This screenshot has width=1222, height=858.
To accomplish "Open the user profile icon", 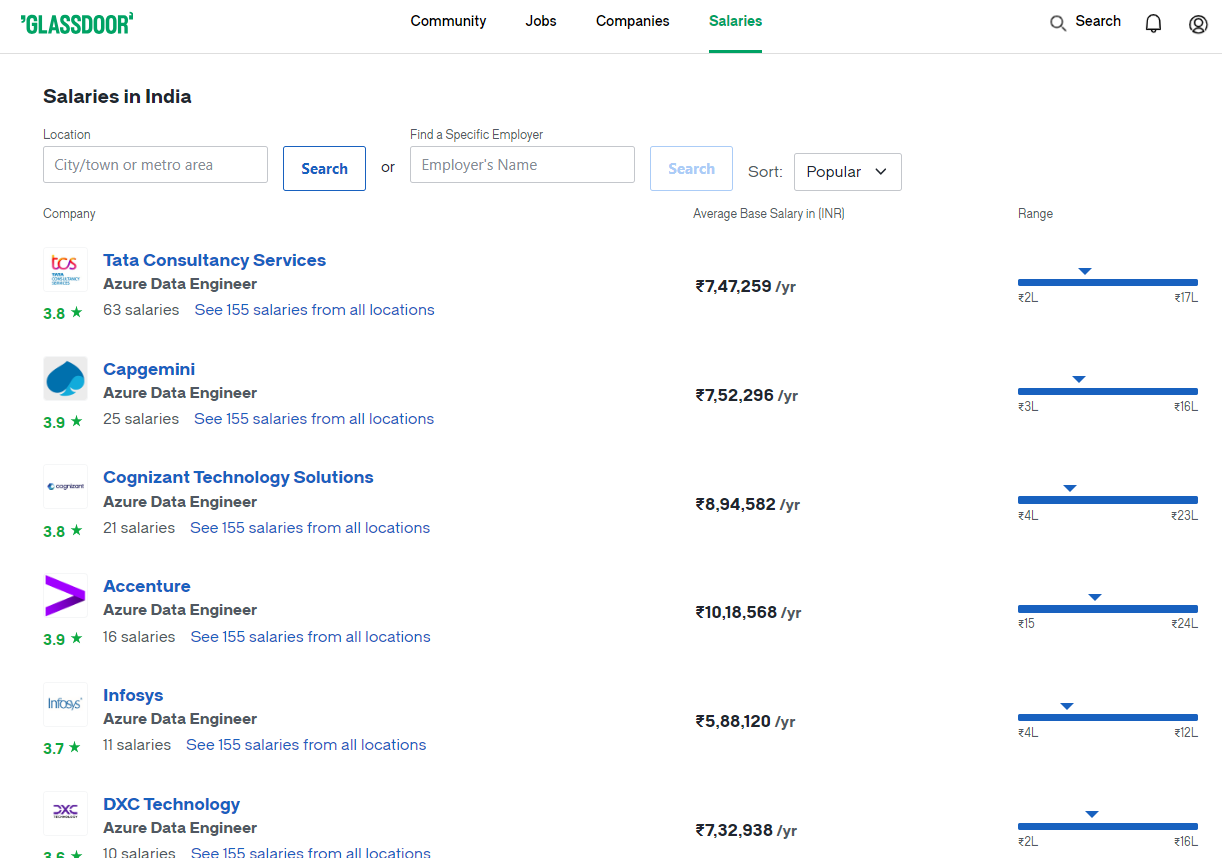I will click(1198, 24).
